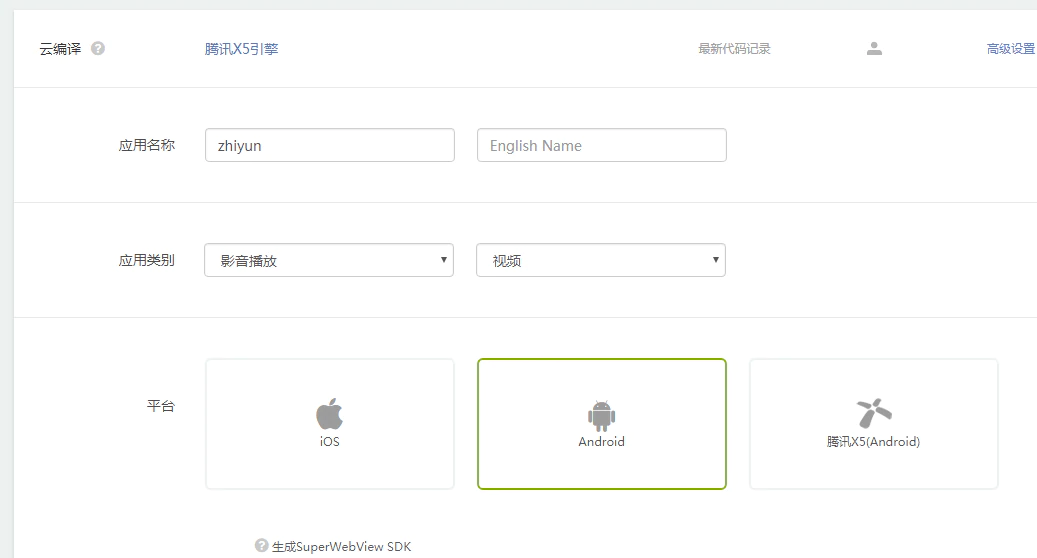Click the 云编译 heading
This screenshot has width=1037, height=558.
[60, 49]
